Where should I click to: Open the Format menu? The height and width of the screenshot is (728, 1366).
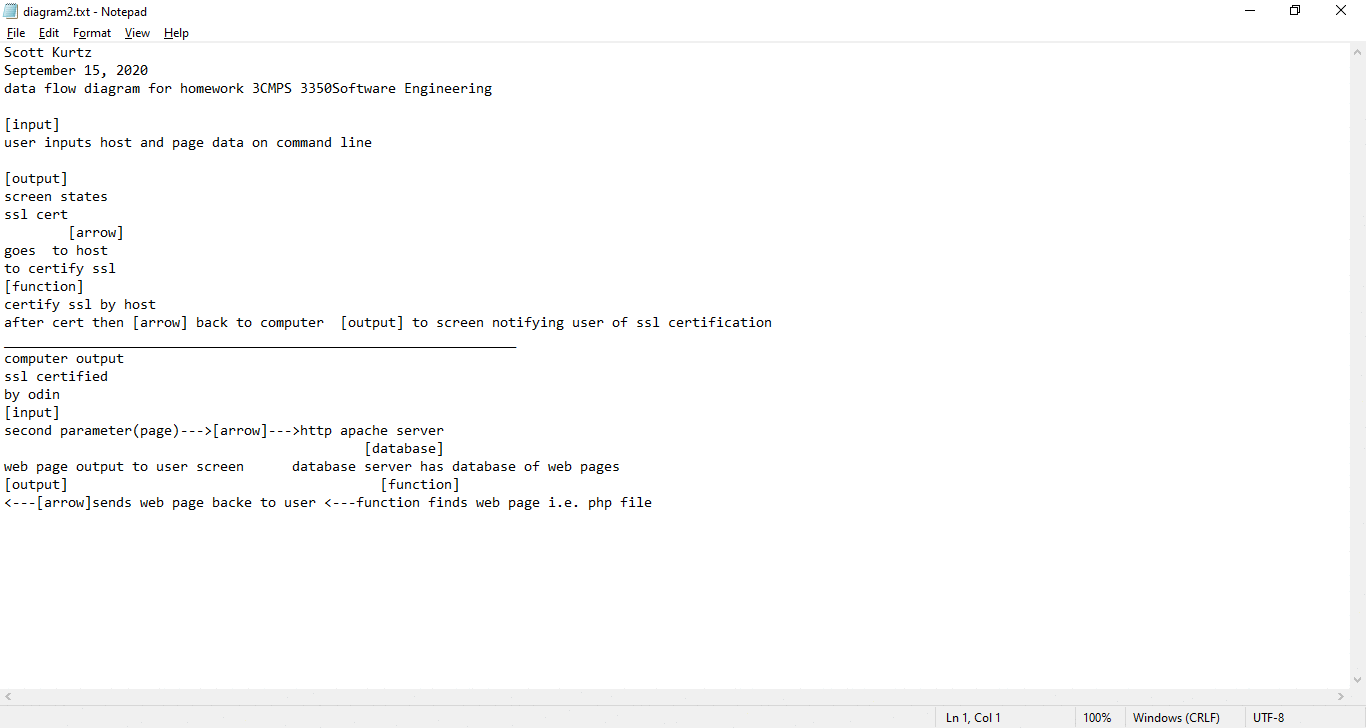[x=92, y=33]
